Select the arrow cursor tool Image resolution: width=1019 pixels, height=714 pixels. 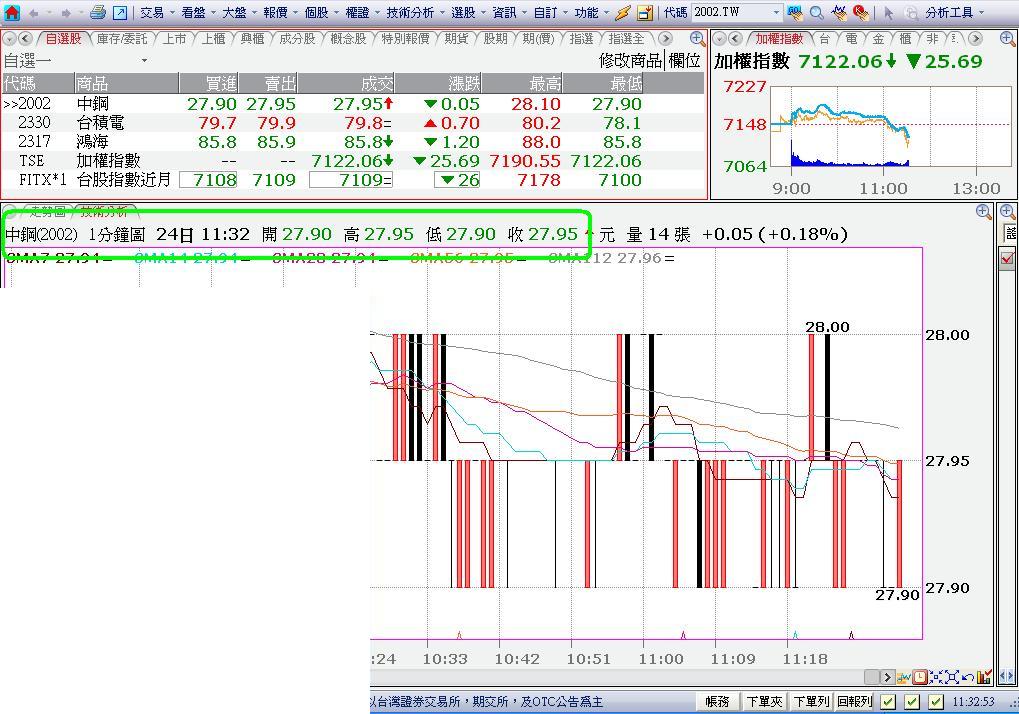(x=888, y=12)
